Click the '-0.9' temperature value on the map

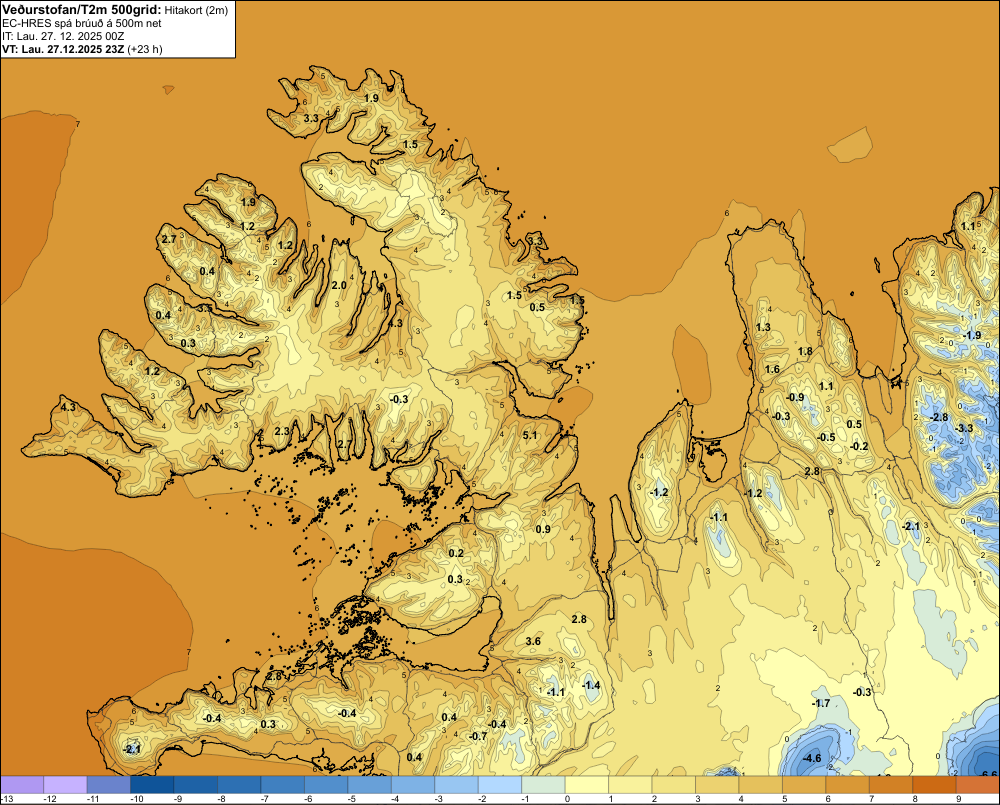[795, 397]
